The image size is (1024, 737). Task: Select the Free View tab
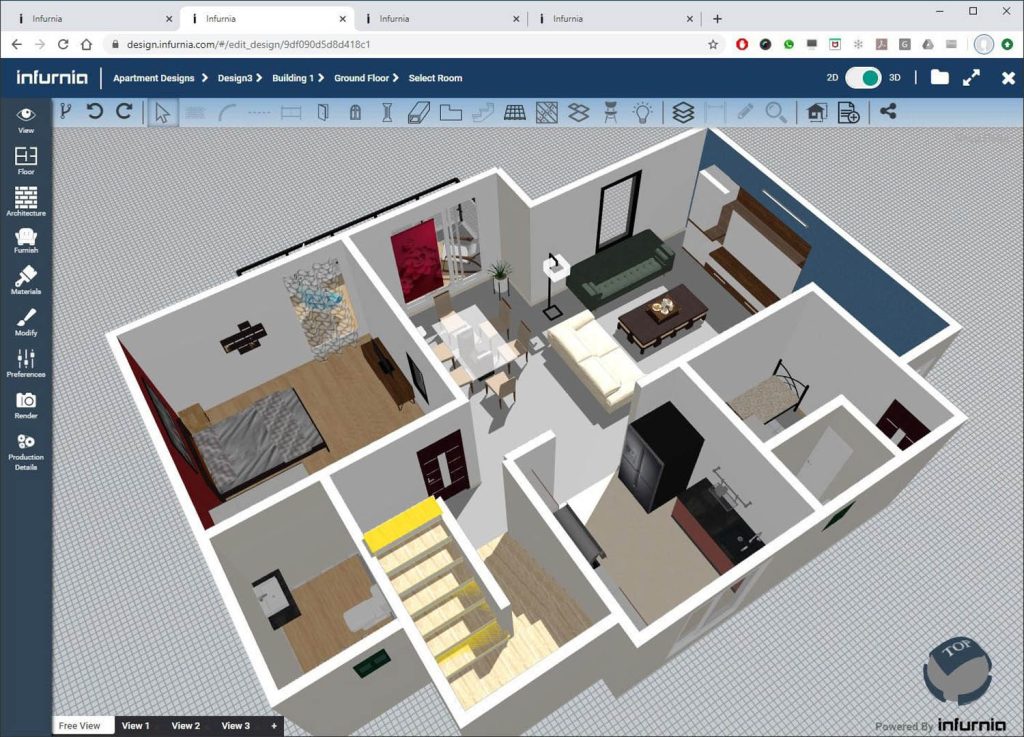point(80,725)
